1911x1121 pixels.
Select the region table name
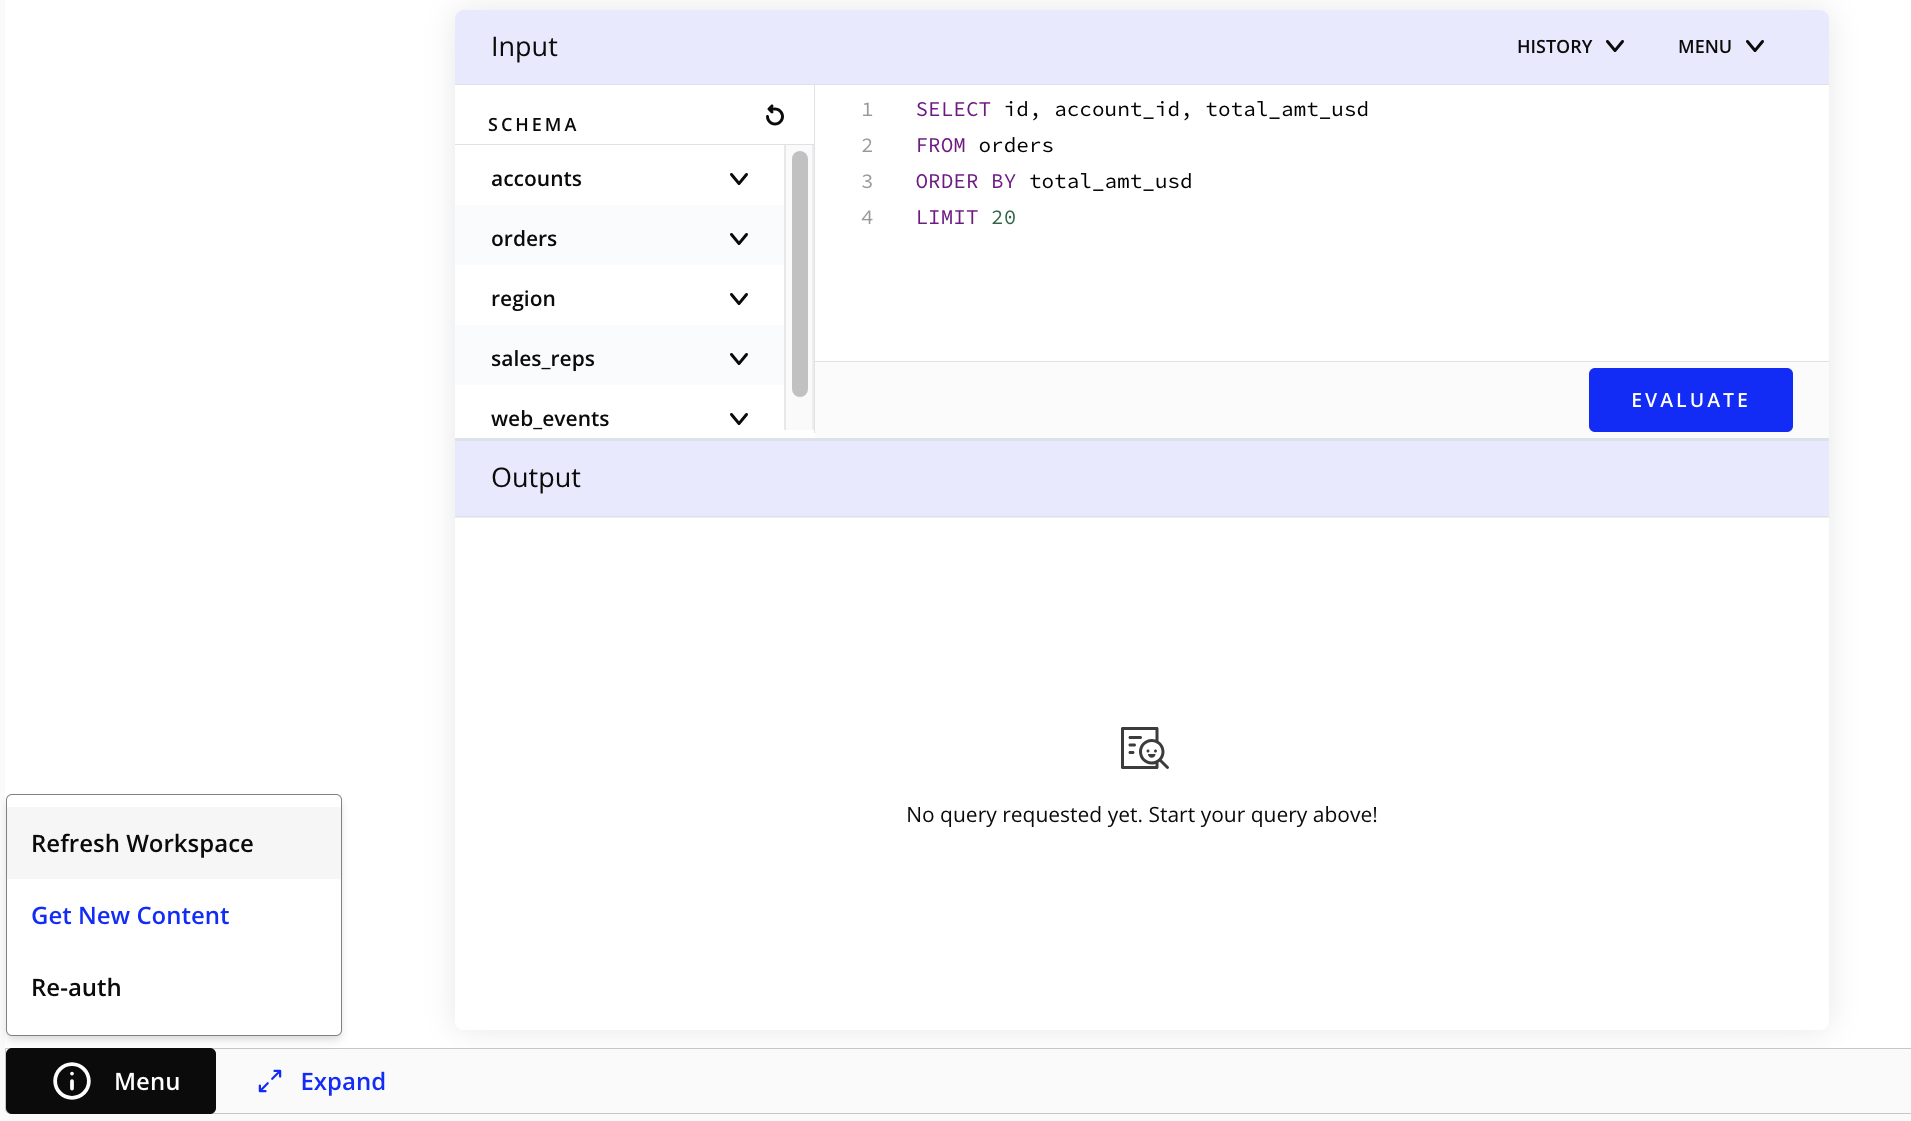pyautogui.click(x=523, y=299)
